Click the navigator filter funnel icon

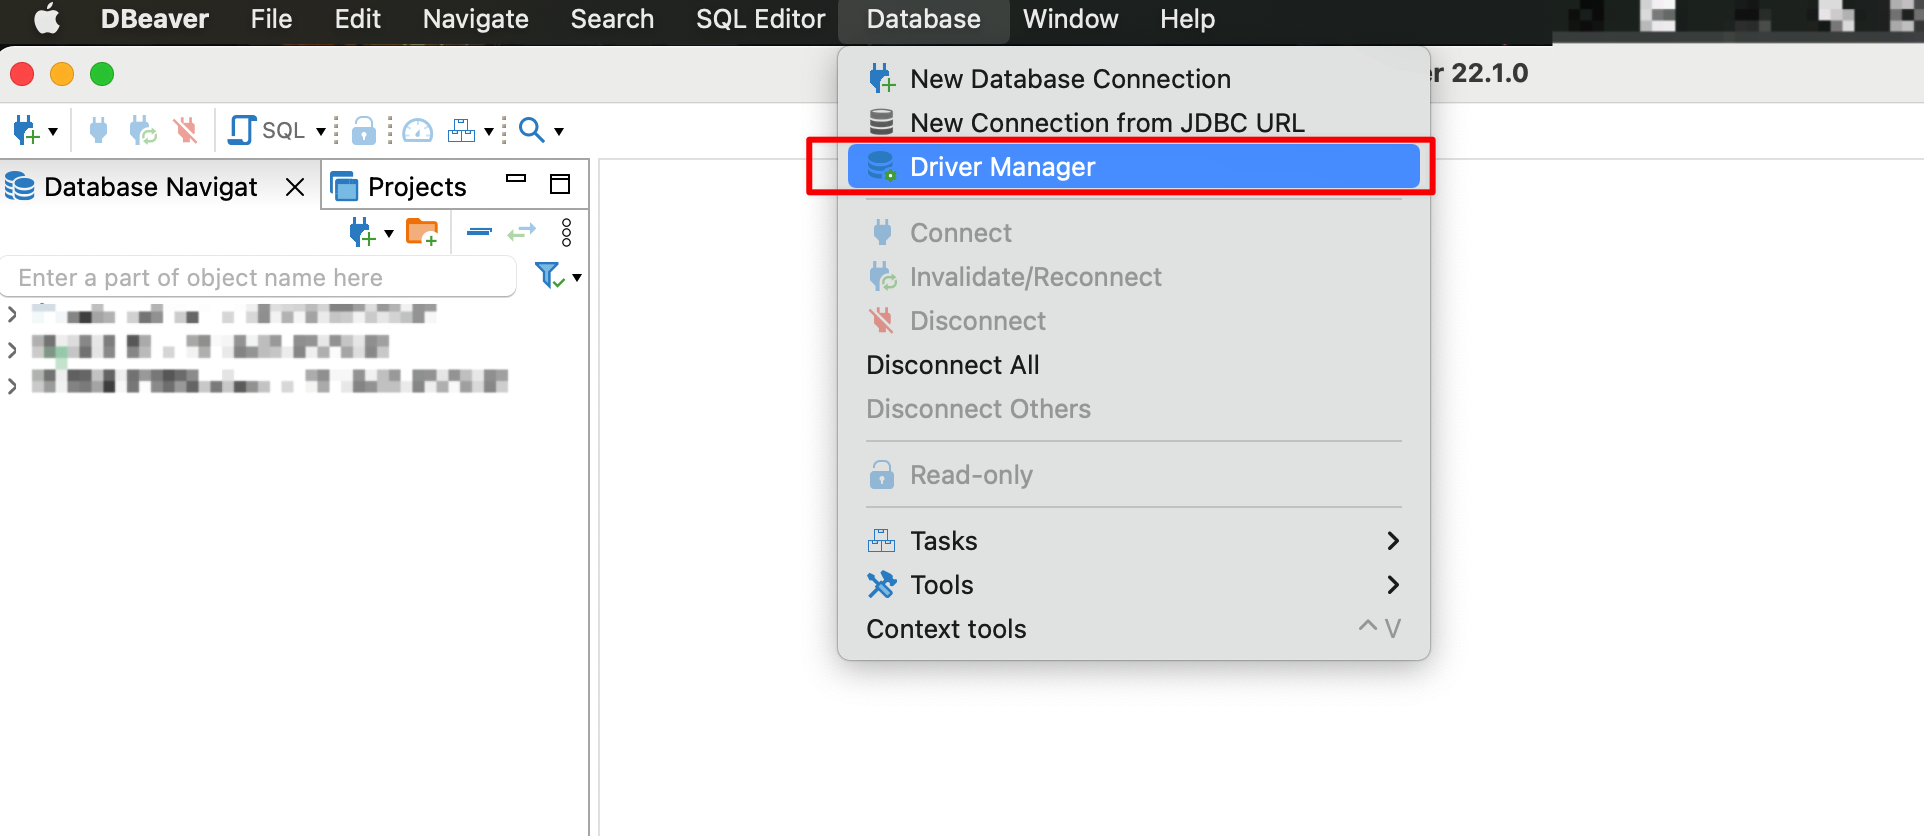tap(549, 275)
